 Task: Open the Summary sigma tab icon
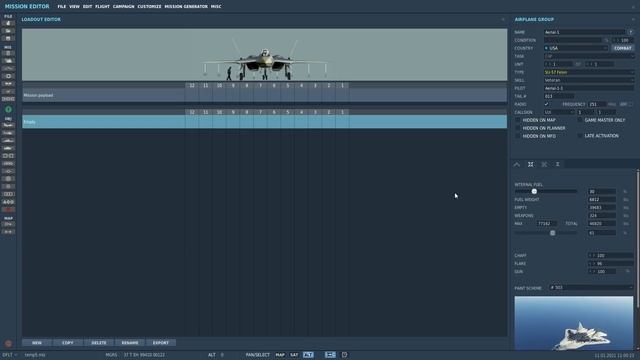[x=558, y=164]
